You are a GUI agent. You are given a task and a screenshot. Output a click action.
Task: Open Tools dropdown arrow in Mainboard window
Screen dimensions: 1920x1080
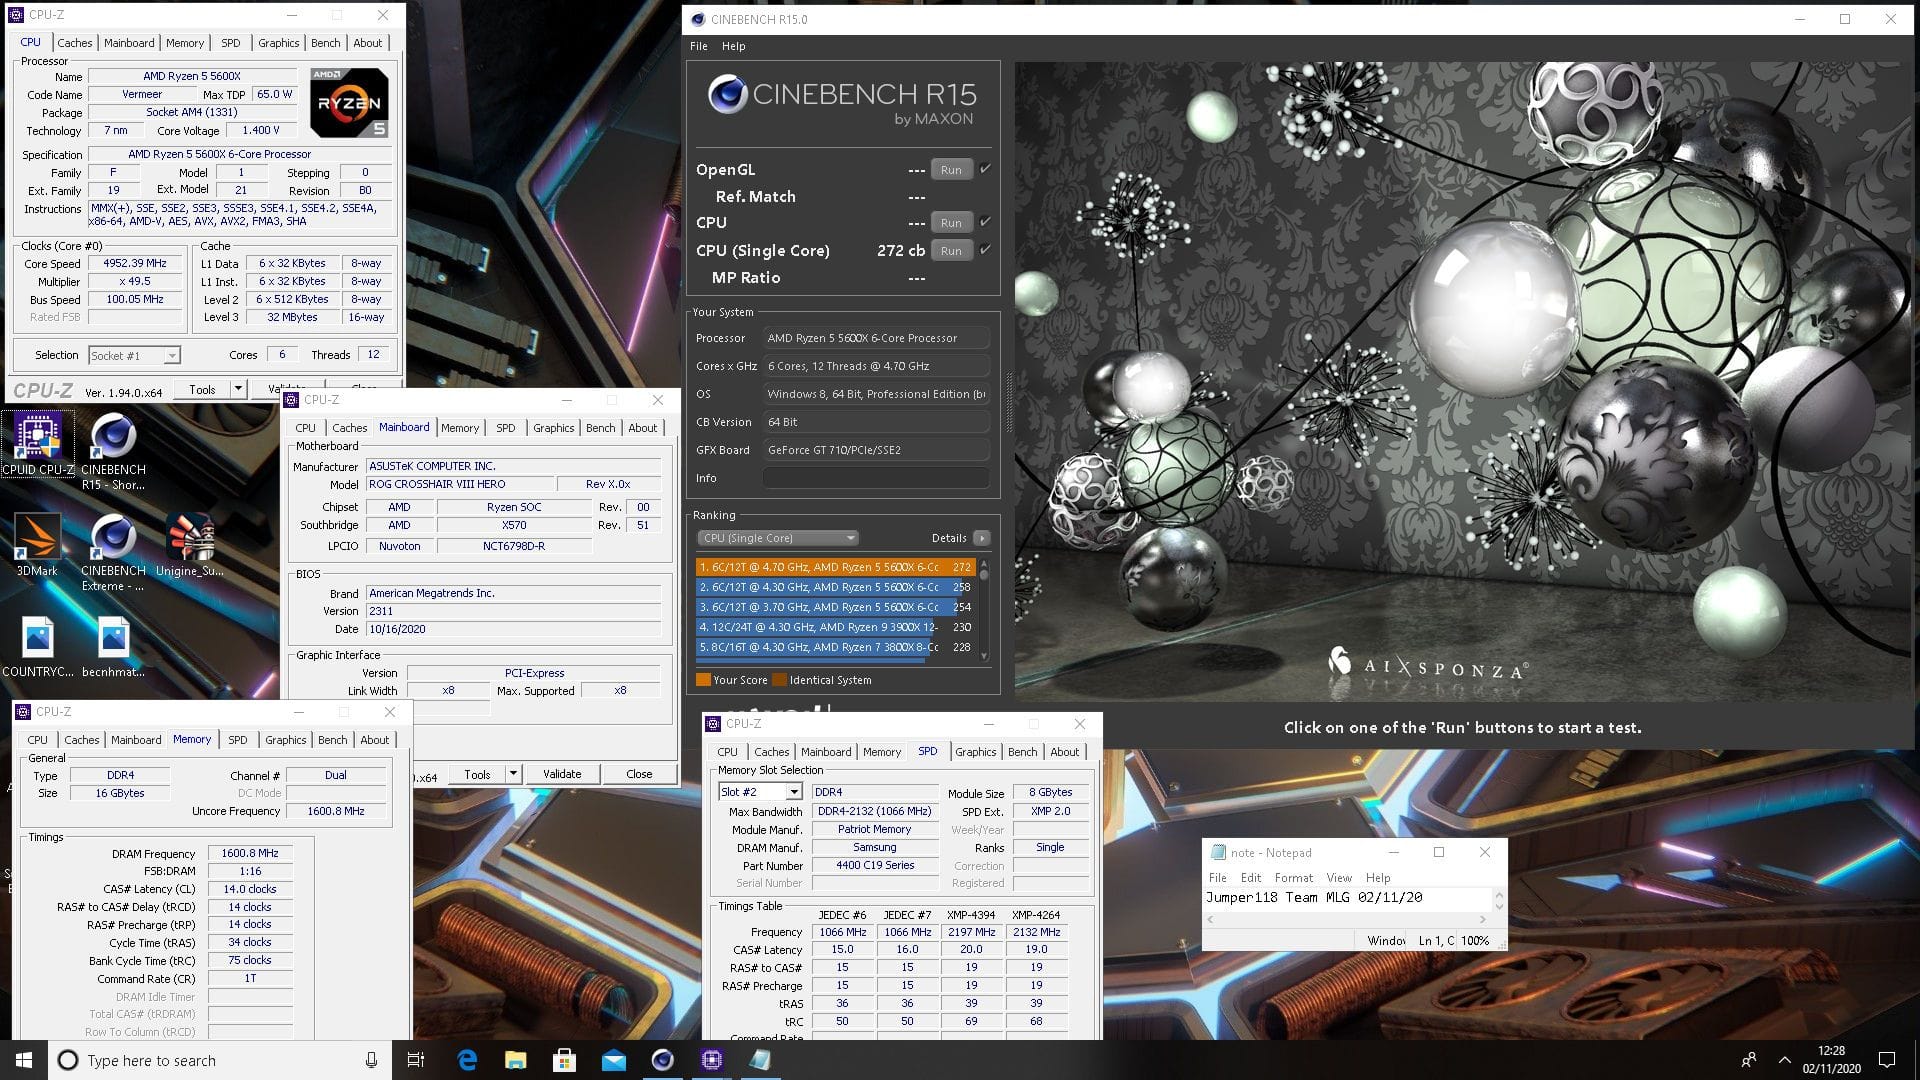513,774
